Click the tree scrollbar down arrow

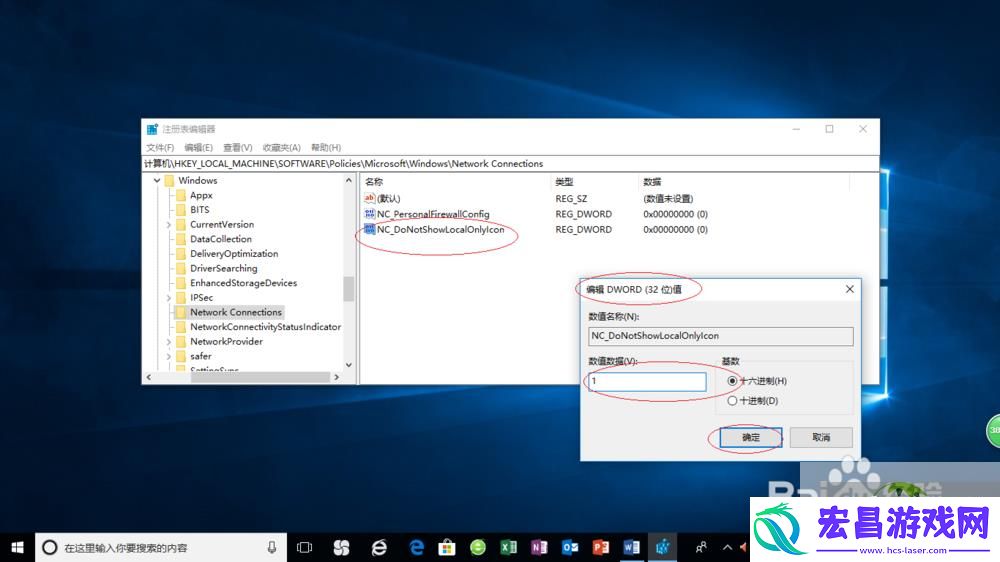[x=348, y=365]
